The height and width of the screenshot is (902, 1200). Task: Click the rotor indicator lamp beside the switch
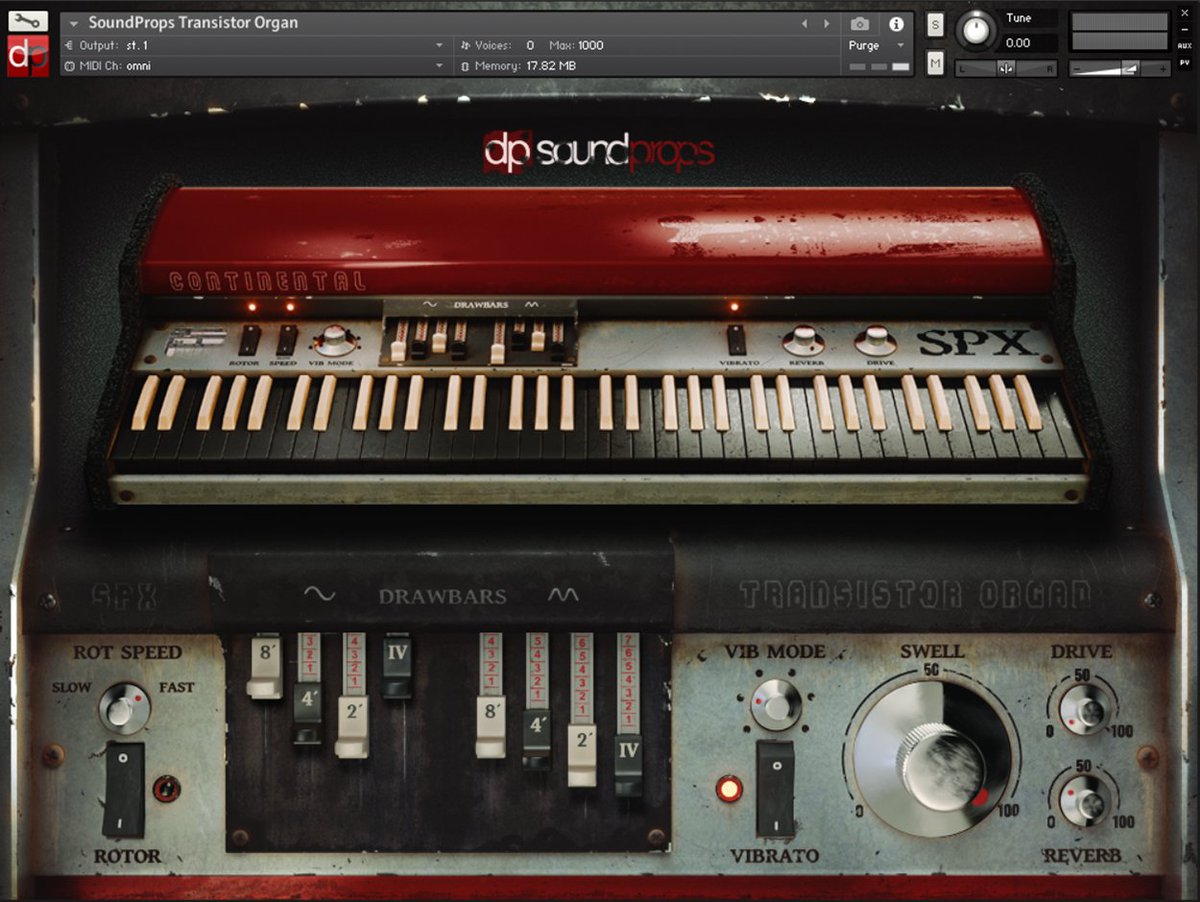(166, 789)
